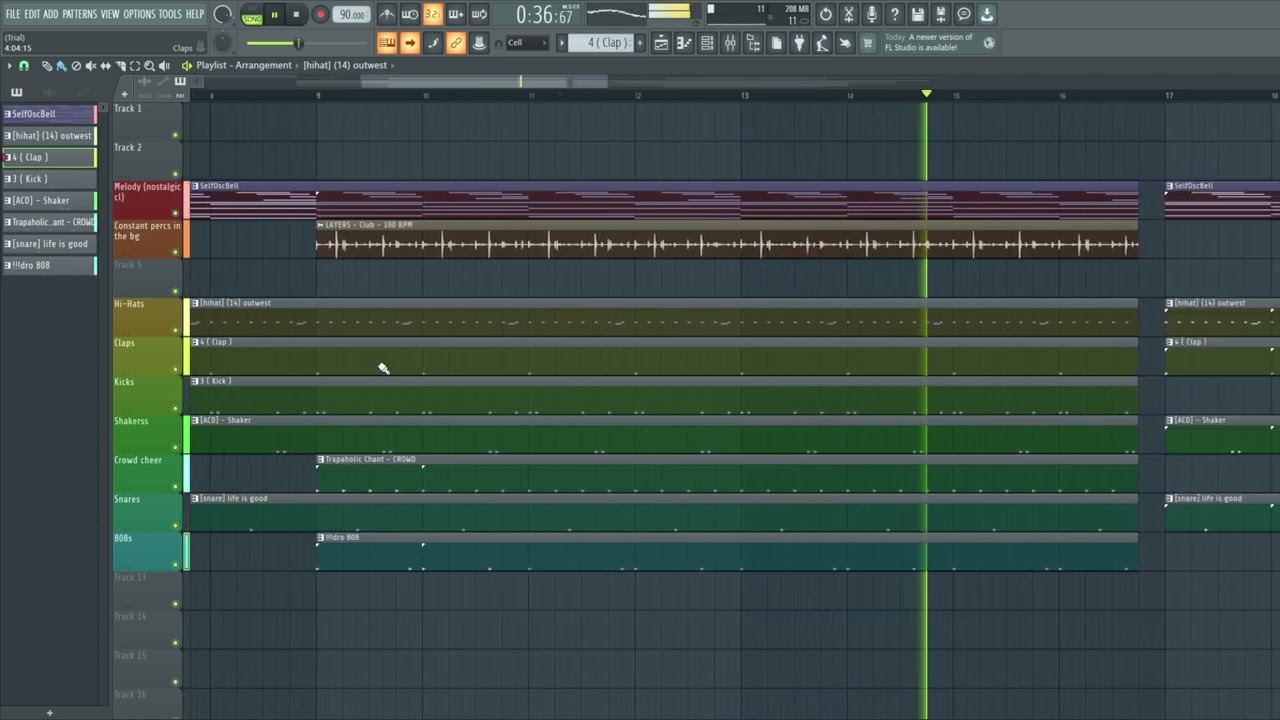
Task: Toggle the orange arrow auto-scroll button
Action: pos(410,43)
